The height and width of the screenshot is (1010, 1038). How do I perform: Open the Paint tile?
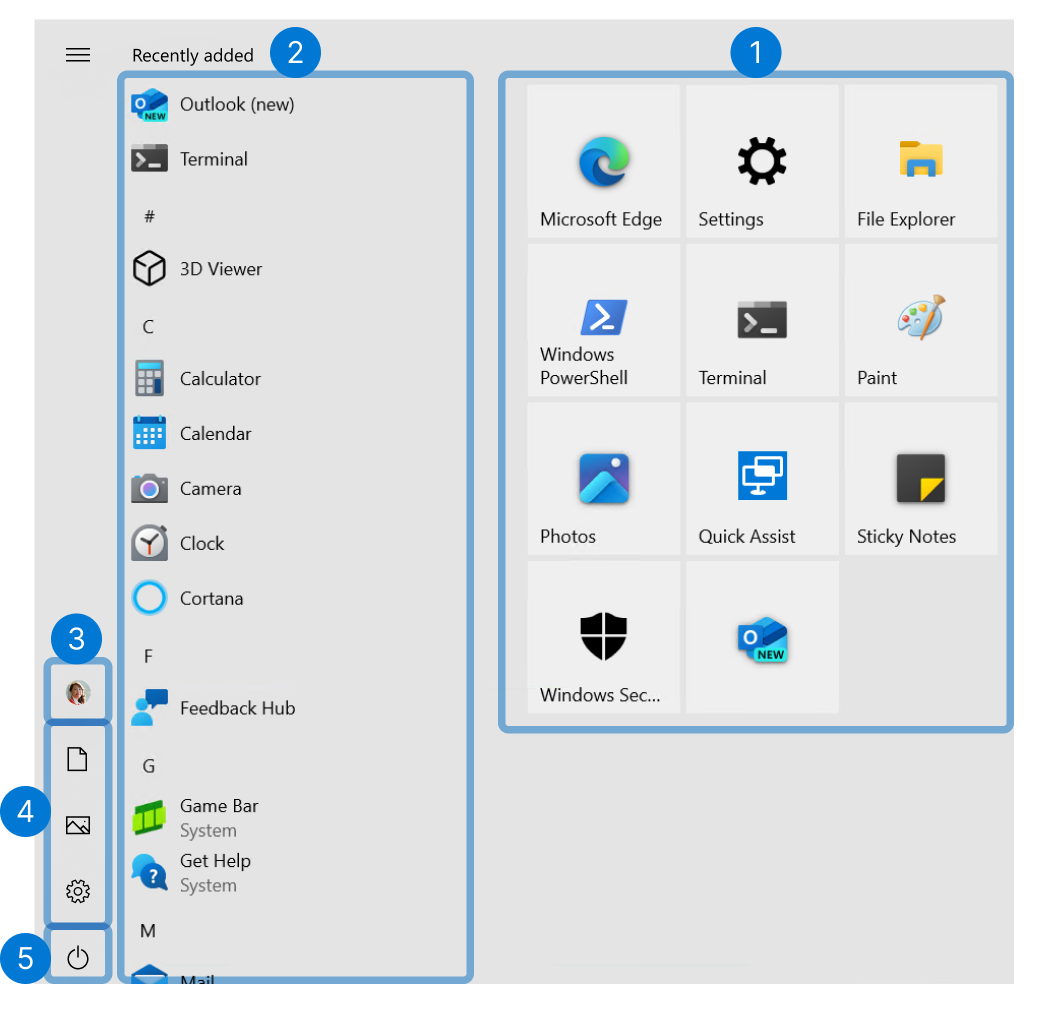(920, 320)
